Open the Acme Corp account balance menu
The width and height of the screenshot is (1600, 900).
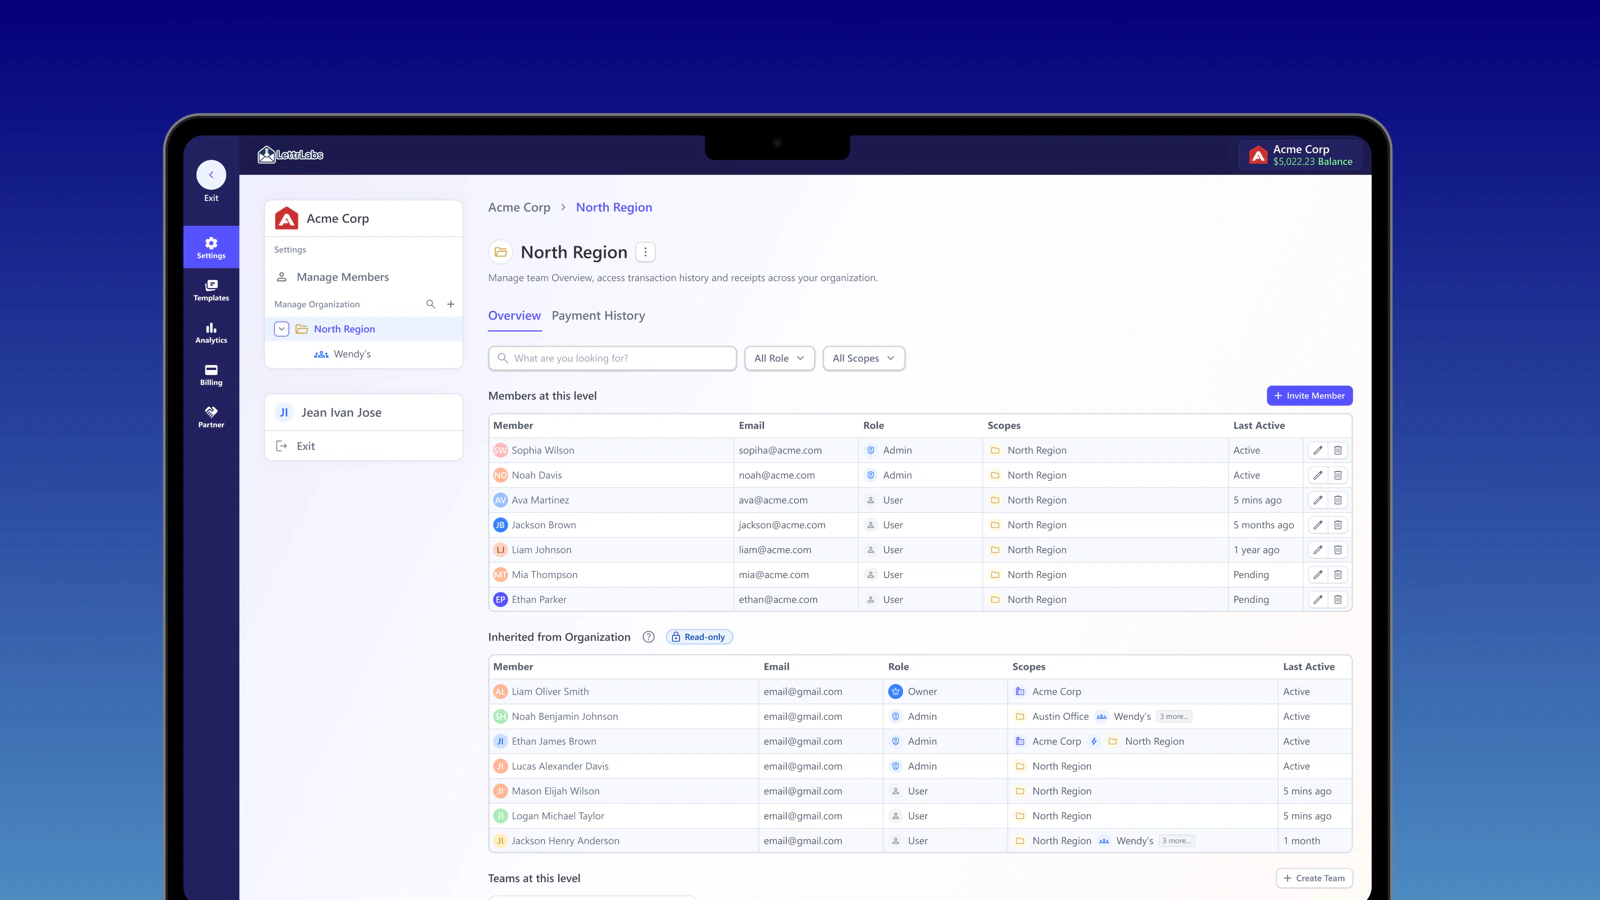(x=1301, y=155)
